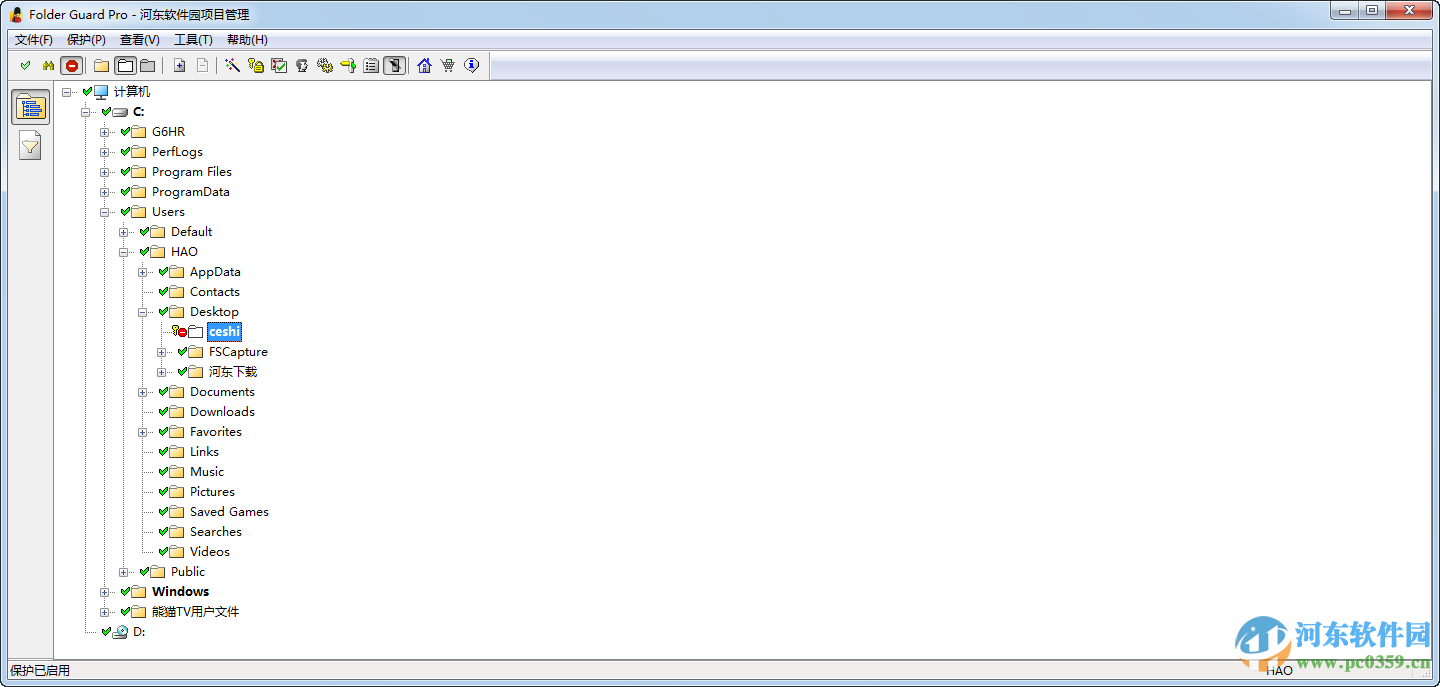Click the gray folder toolbar icon

147,66
